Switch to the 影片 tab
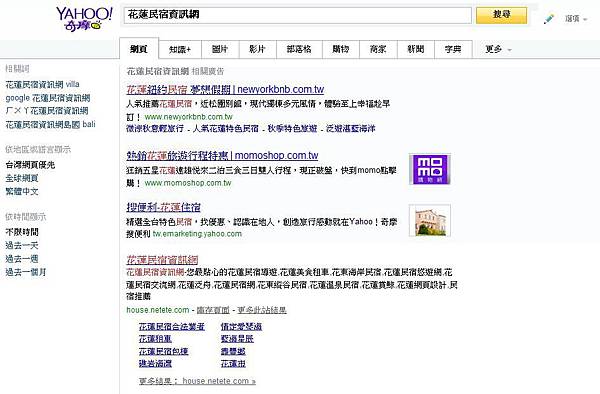600x394 pixels. pos(258,49)
